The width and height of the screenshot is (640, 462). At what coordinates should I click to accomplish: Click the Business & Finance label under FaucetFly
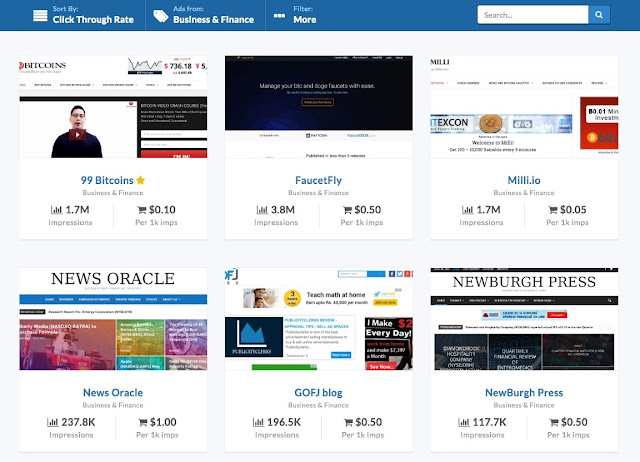(x=318, y=193)
